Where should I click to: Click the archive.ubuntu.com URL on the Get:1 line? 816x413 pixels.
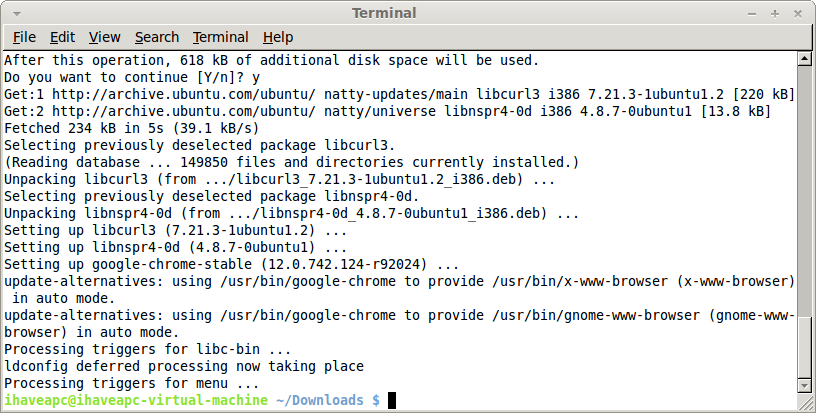(x=184, y=94)
